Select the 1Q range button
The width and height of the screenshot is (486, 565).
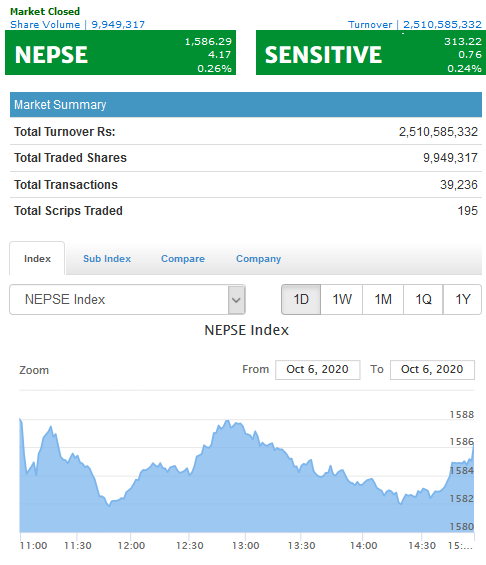423,299
